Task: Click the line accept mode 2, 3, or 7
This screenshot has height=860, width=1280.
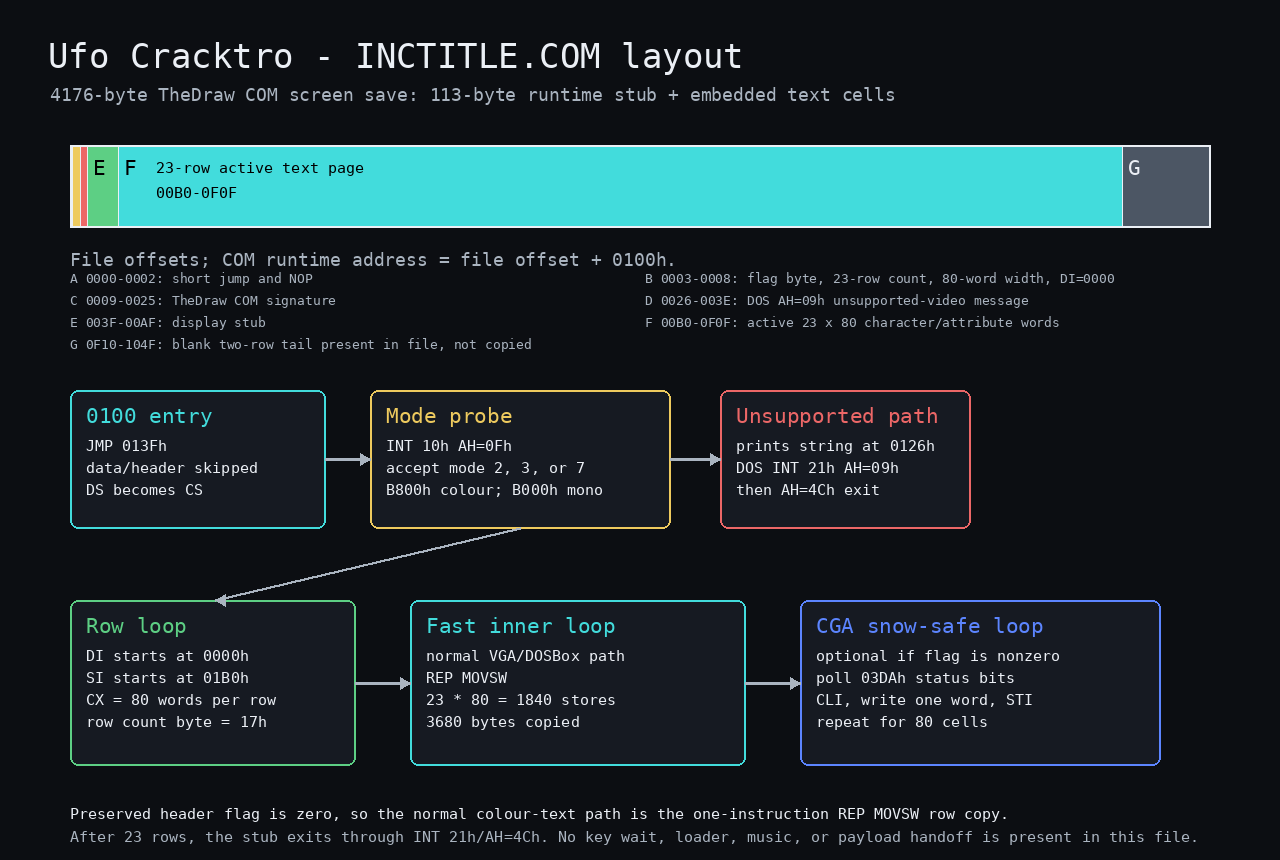Action: pos(485,468)
